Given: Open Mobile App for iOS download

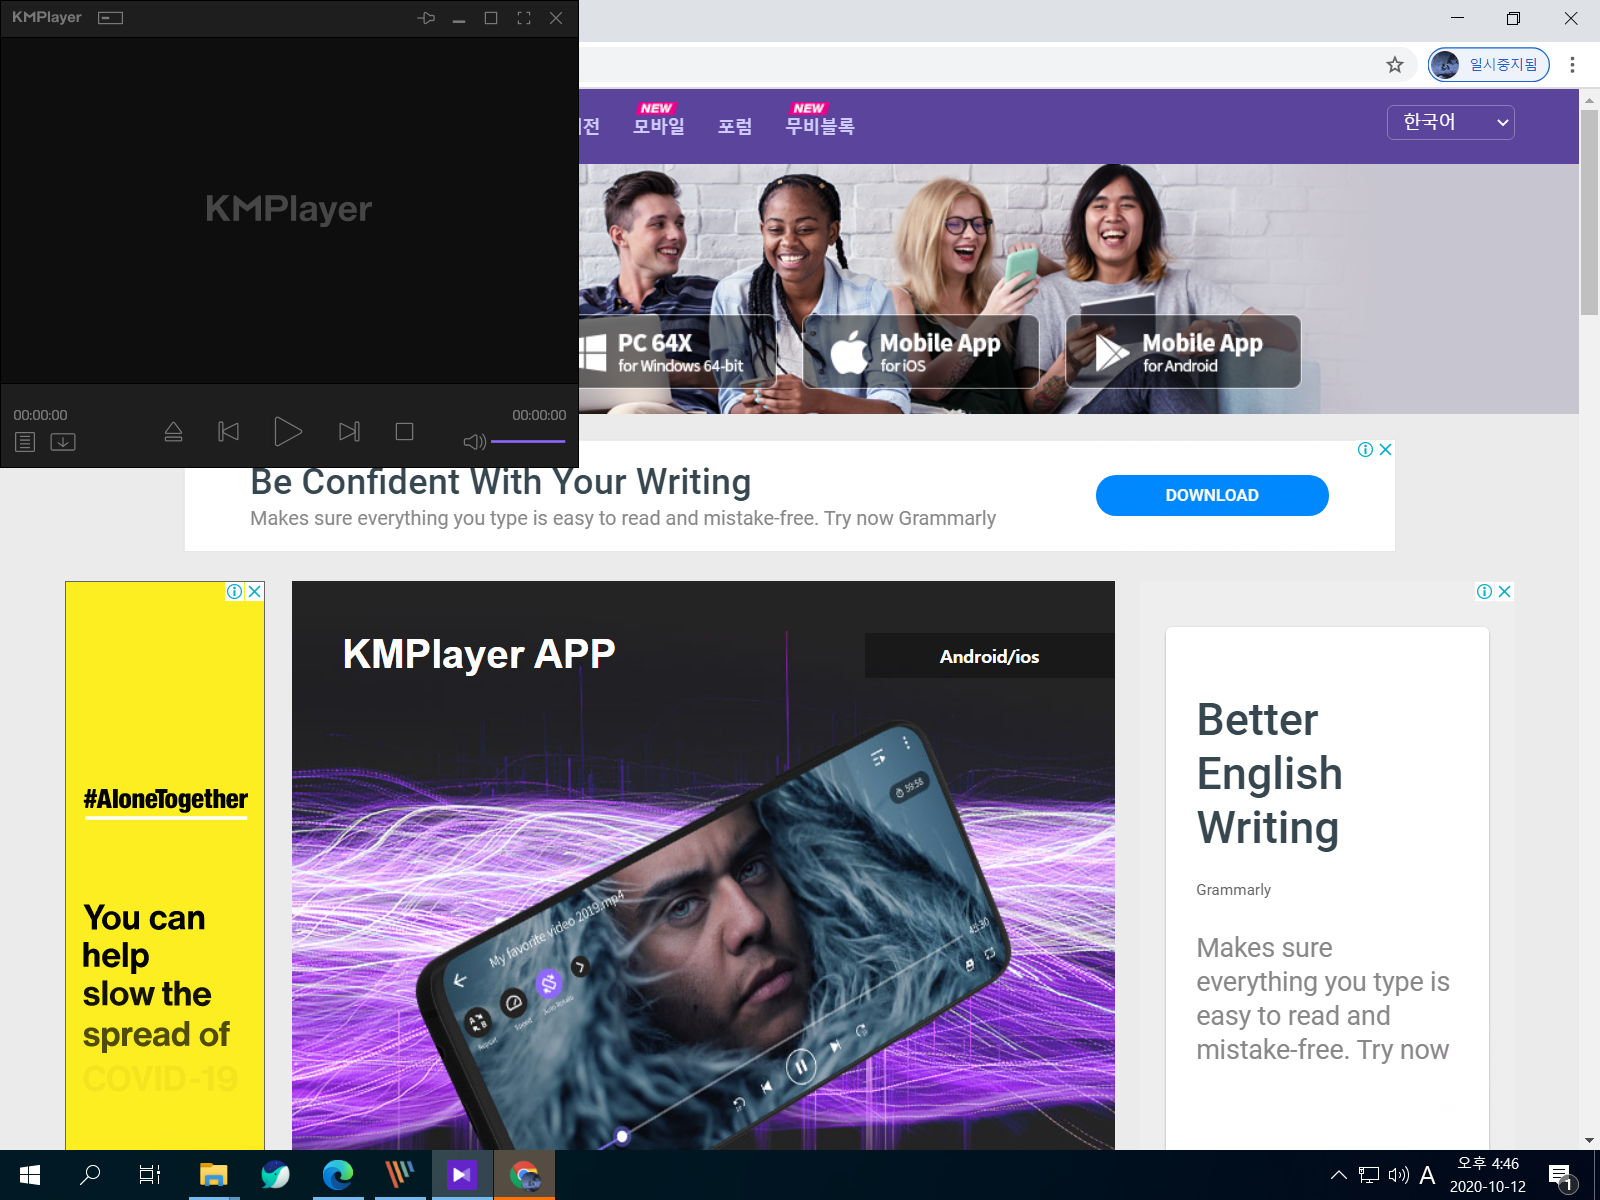Looking at the screenshot, I should point(920,352).
